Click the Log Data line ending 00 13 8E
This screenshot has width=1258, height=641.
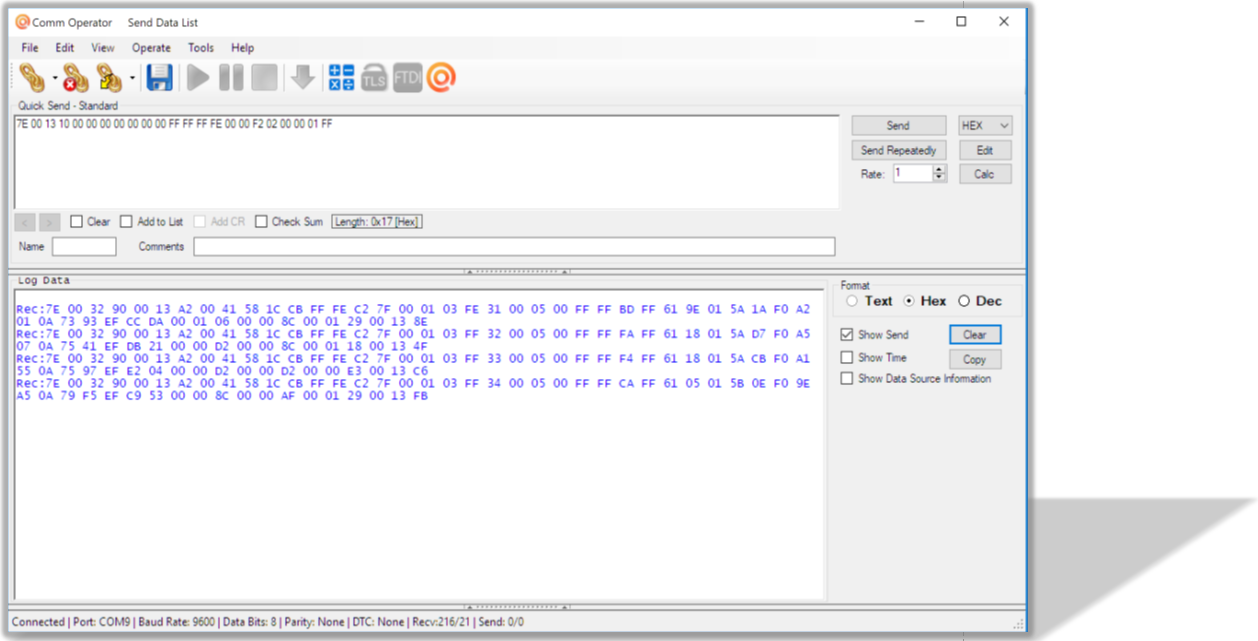pos(222,322)
